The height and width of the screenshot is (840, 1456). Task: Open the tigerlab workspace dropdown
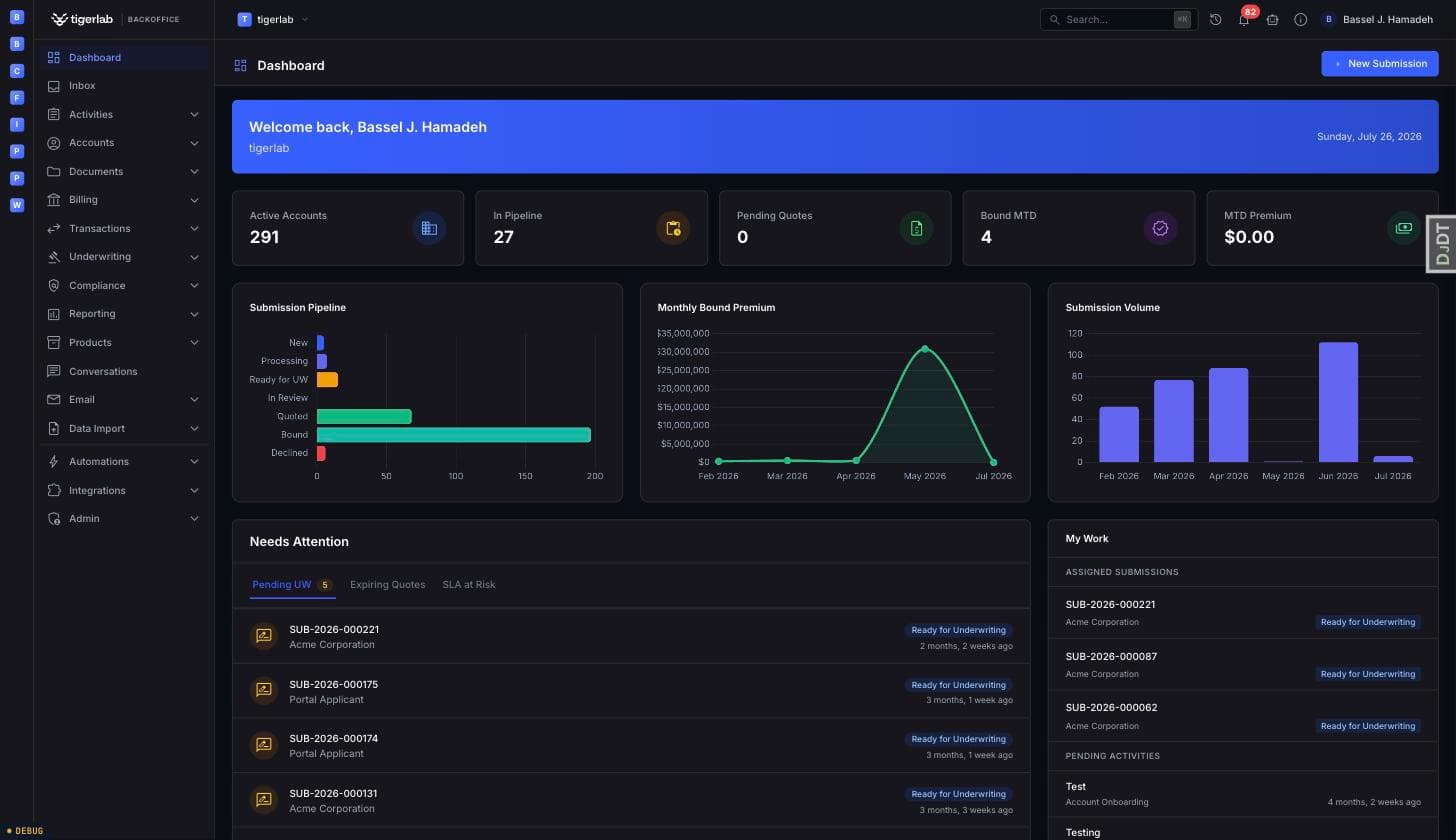tap(273, 19)
